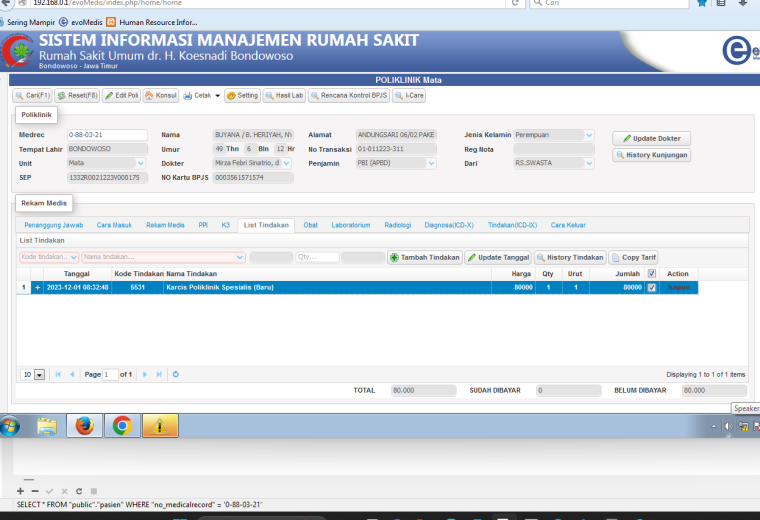Image resolution: width=760 pixels, height=520 pixels.
Task: Launch Firefox from the taskbar
Action: 84,426
